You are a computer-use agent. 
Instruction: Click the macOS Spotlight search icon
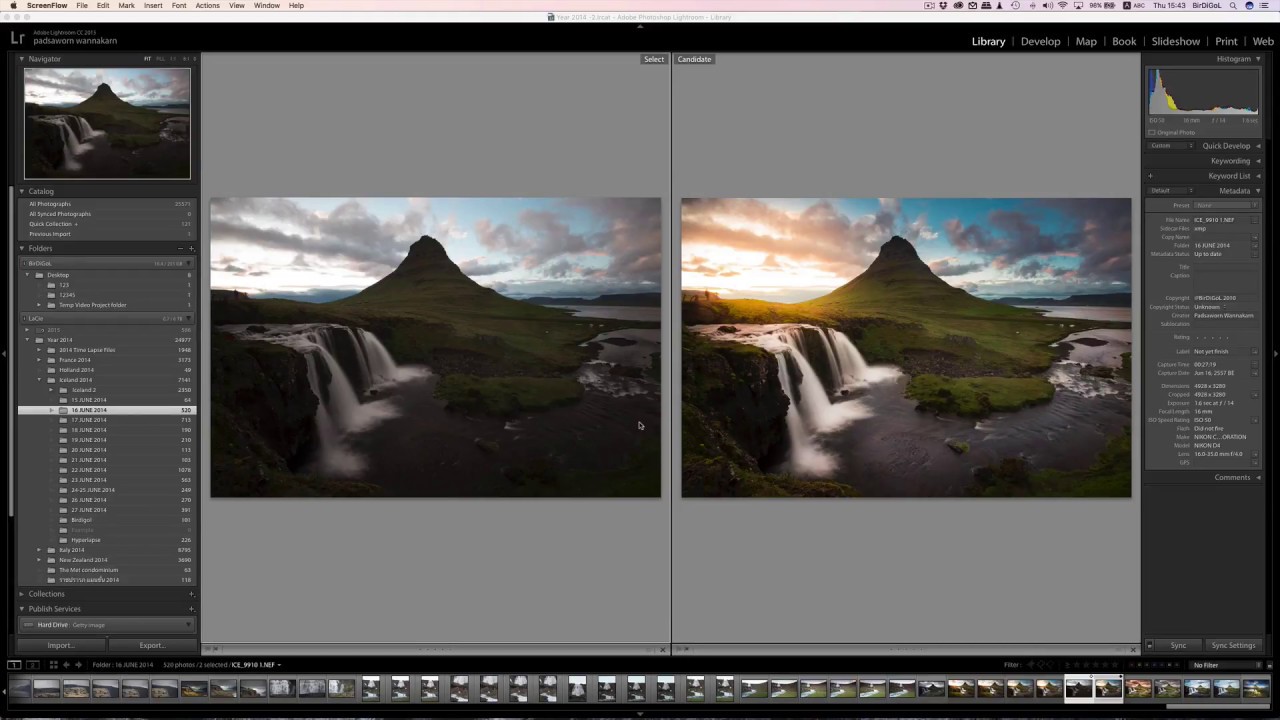pos(1231,5)
